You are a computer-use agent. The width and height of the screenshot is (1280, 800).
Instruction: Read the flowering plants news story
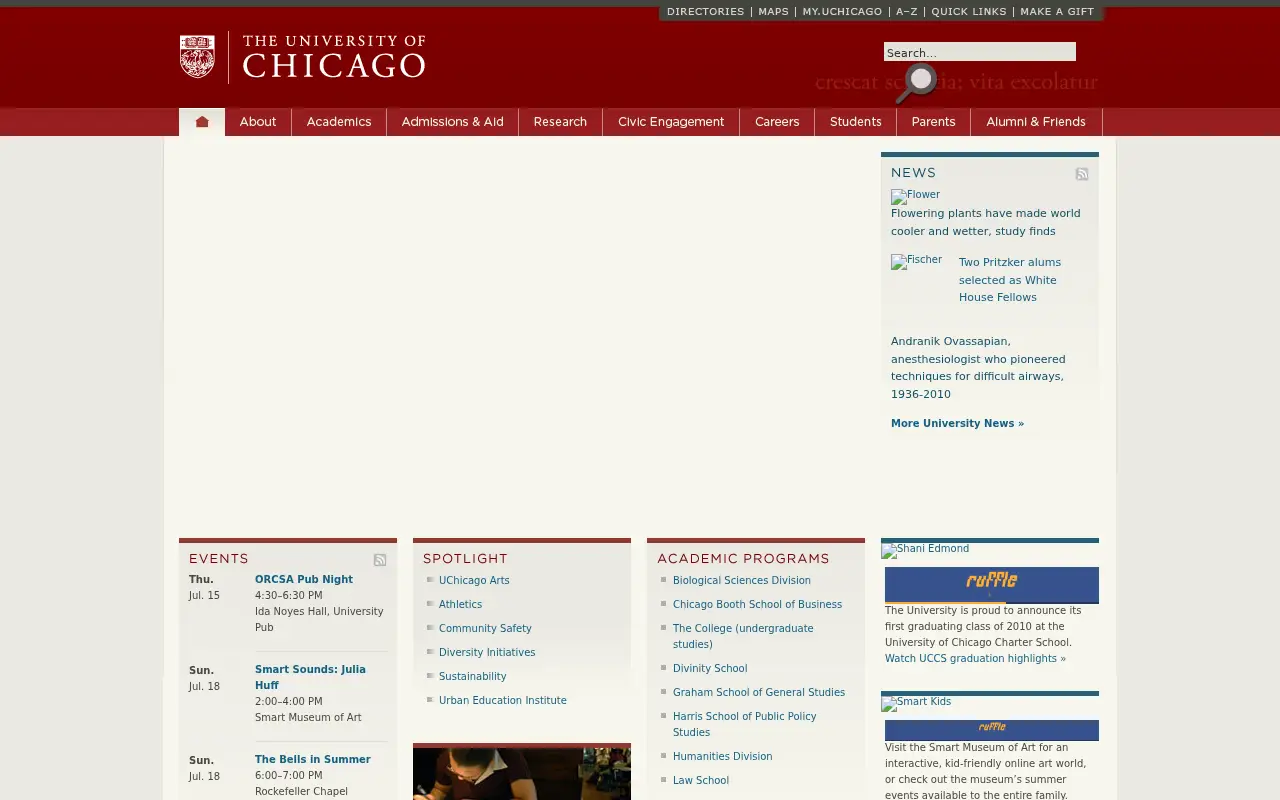pyautogui.click(x=986, y=222)
